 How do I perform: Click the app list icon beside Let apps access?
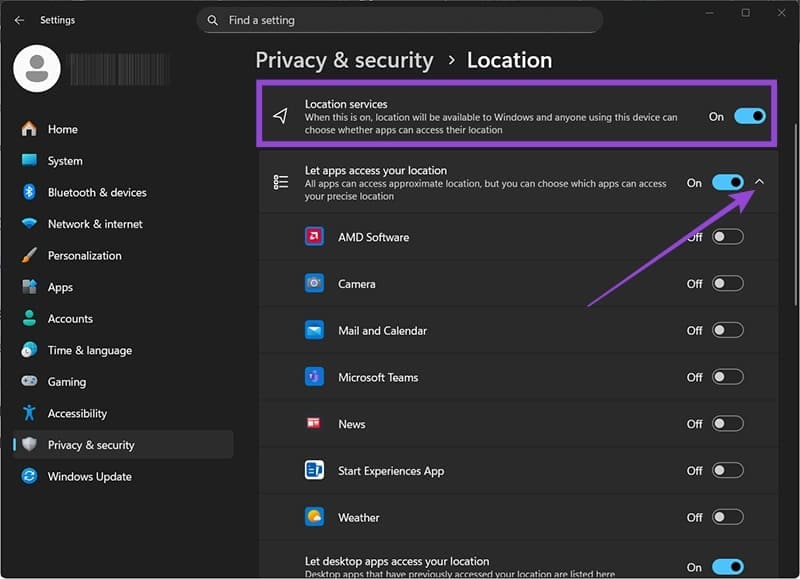coord(281,182)
